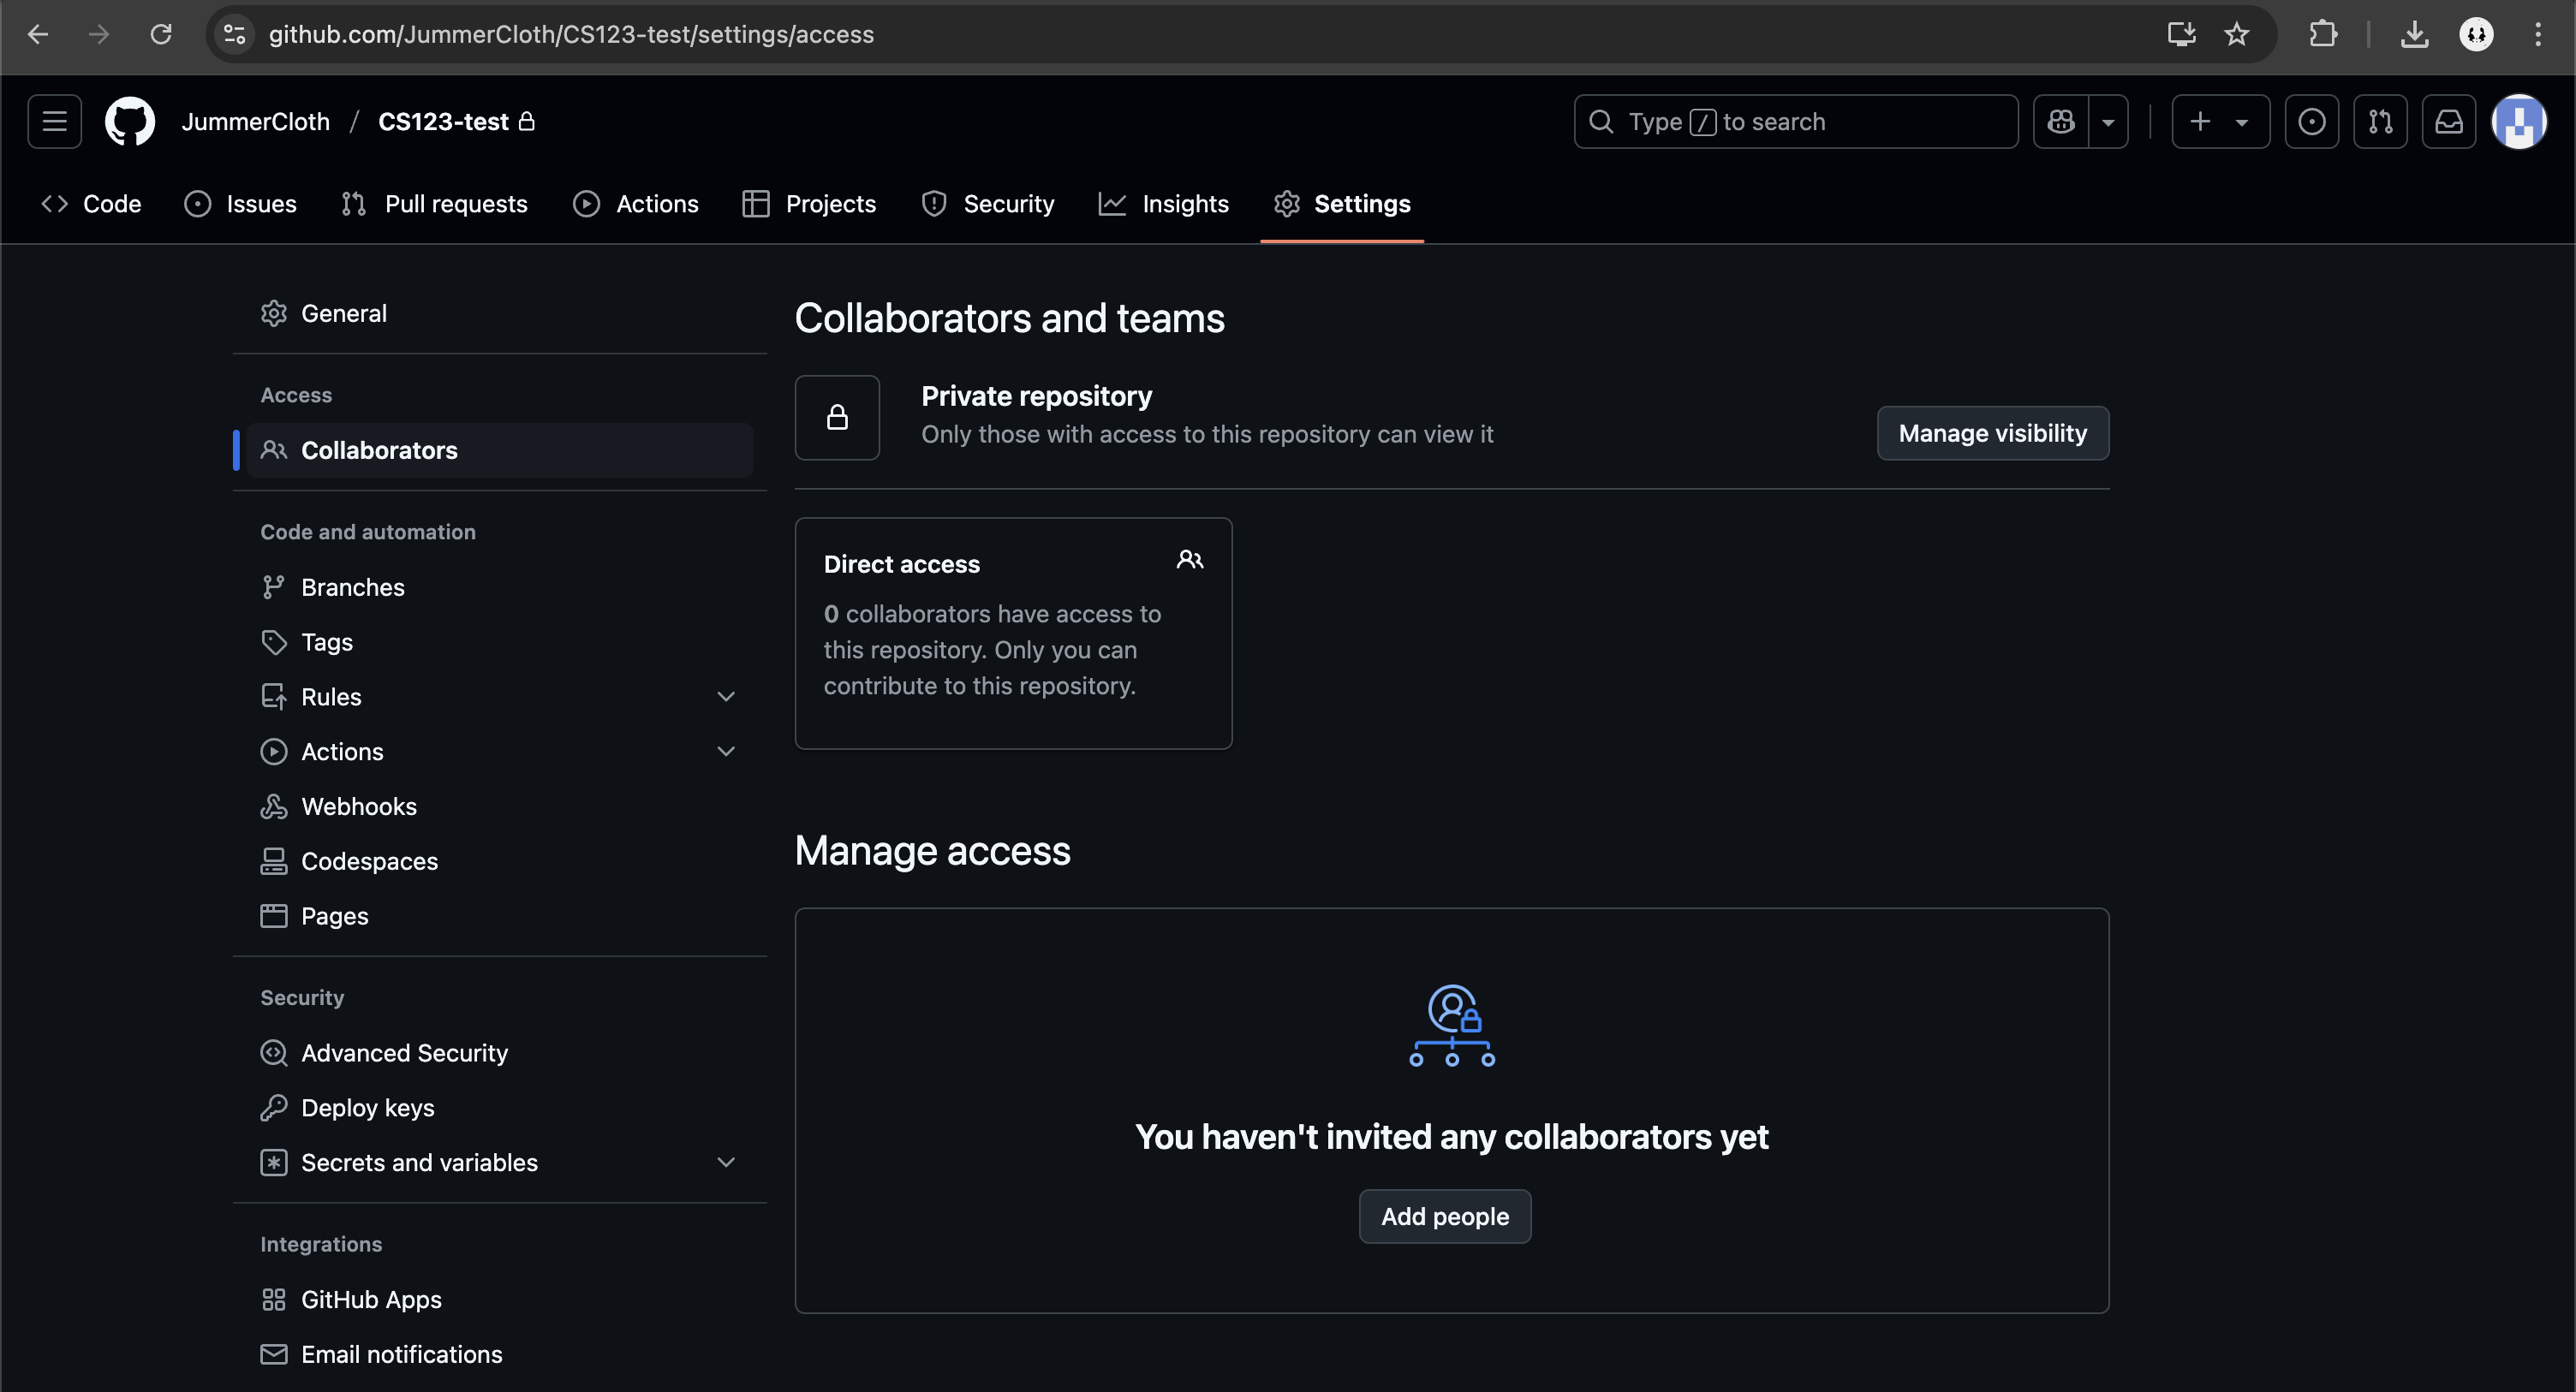Open Advanced Security settings

(x=500, y=1053)
